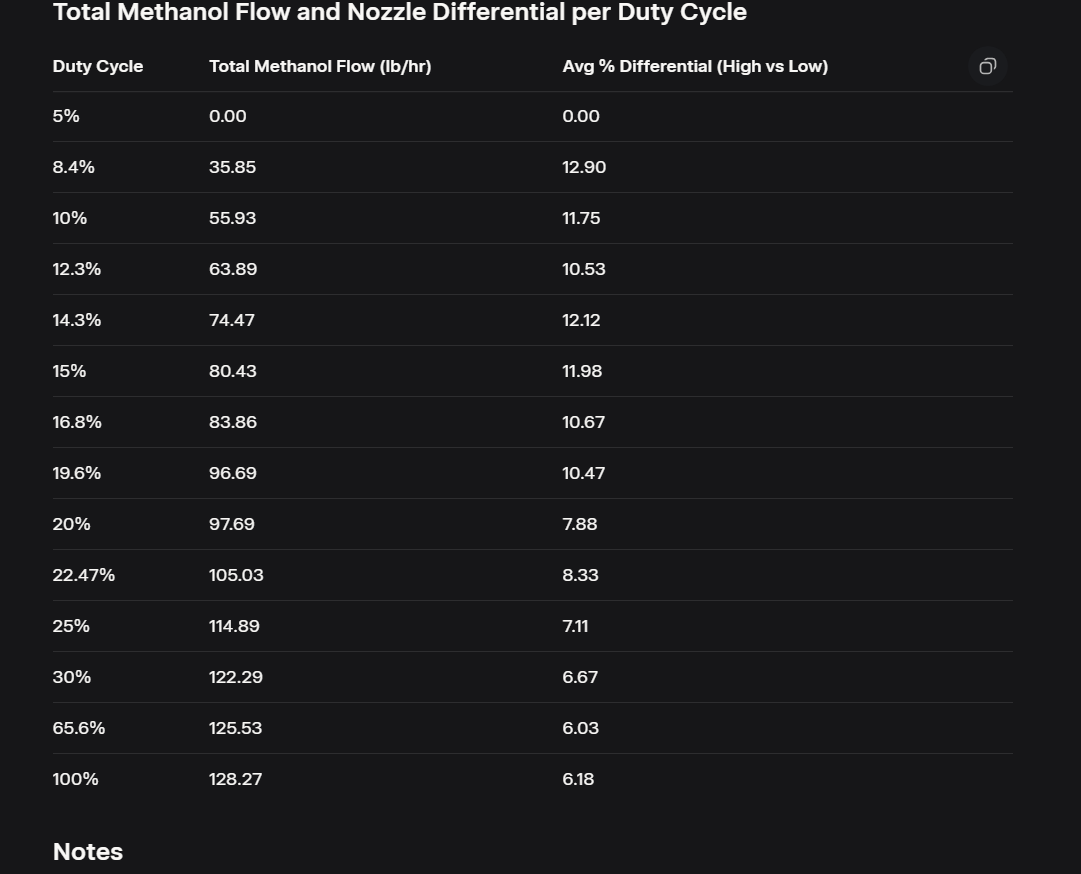Select the 12.3% duty cycle cell

click(x=77, y=269)
